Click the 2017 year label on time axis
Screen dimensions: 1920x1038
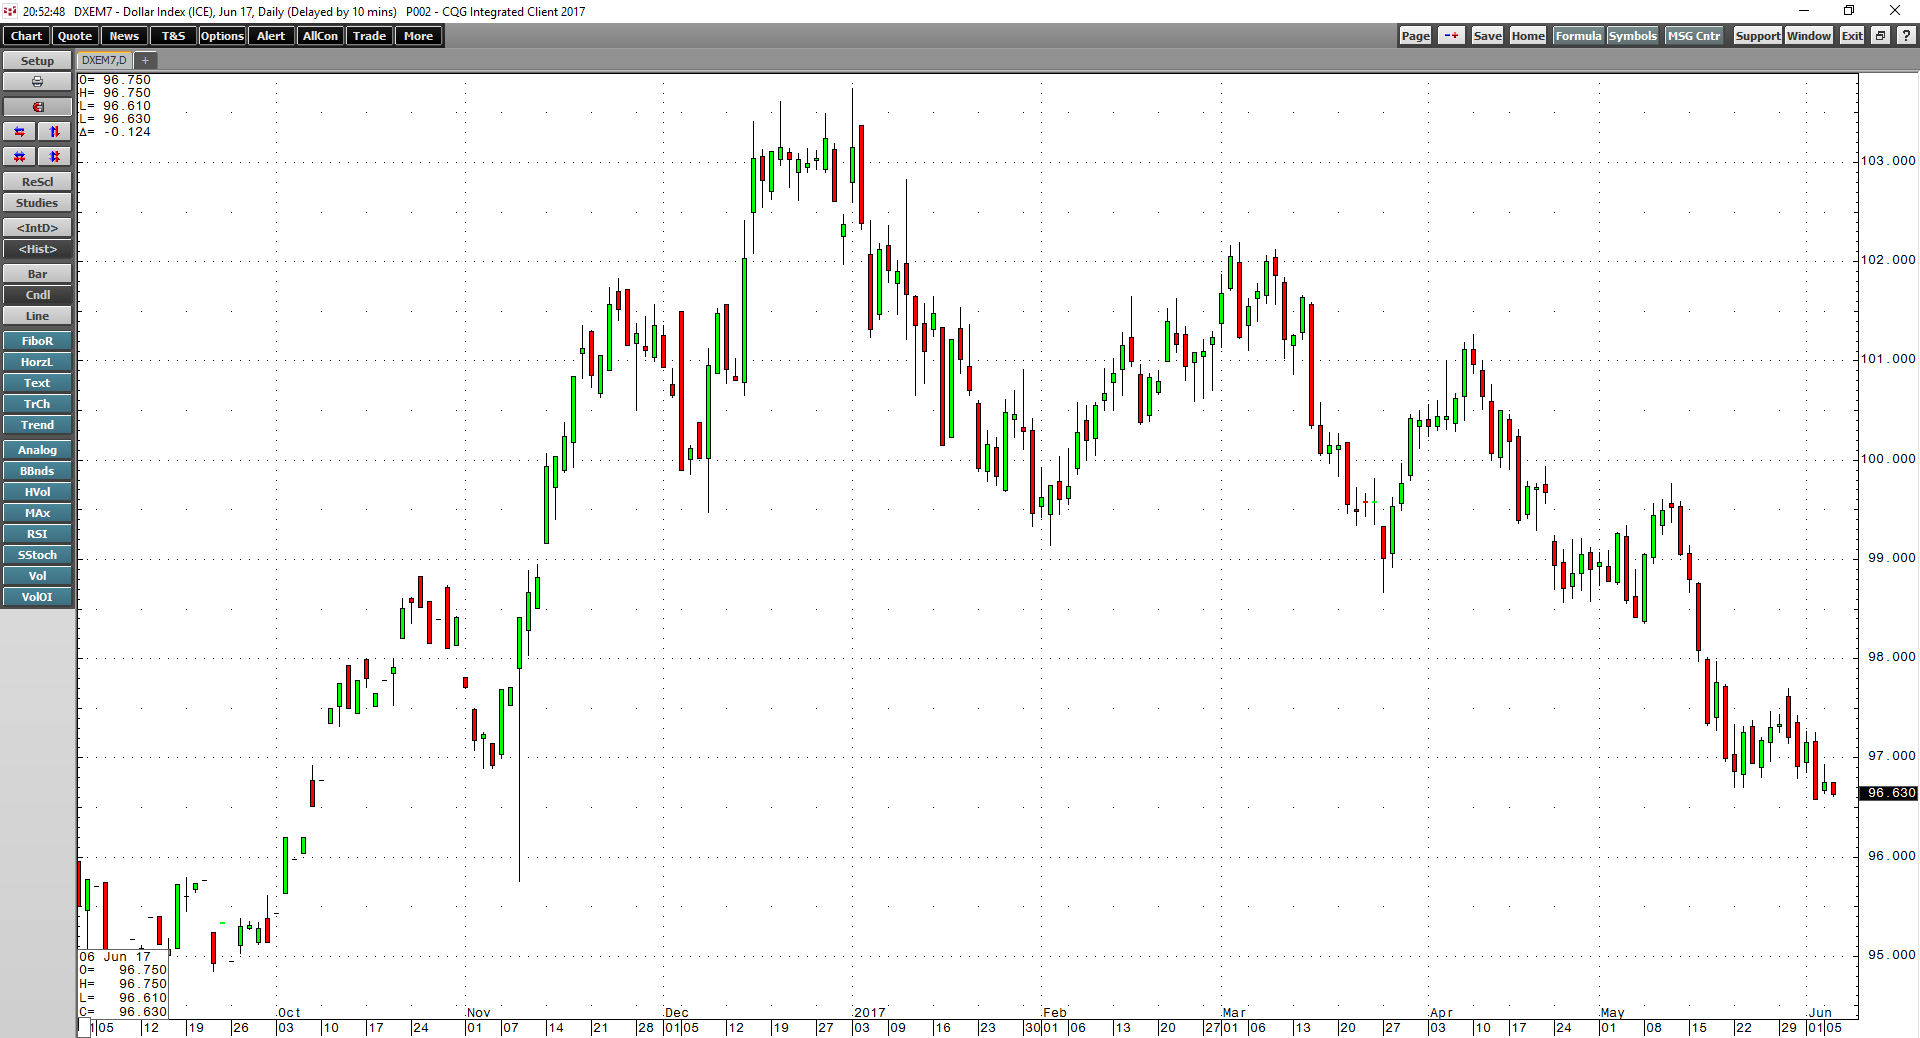click(870, 1013)
